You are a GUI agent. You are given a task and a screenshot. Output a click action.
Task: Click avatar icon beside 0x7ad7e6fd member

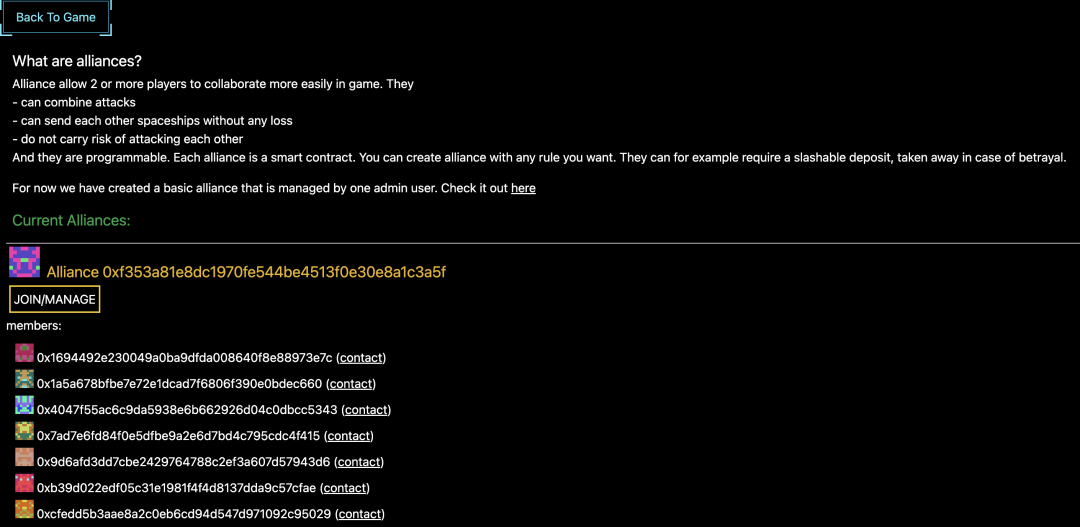(x=25, y=432)
